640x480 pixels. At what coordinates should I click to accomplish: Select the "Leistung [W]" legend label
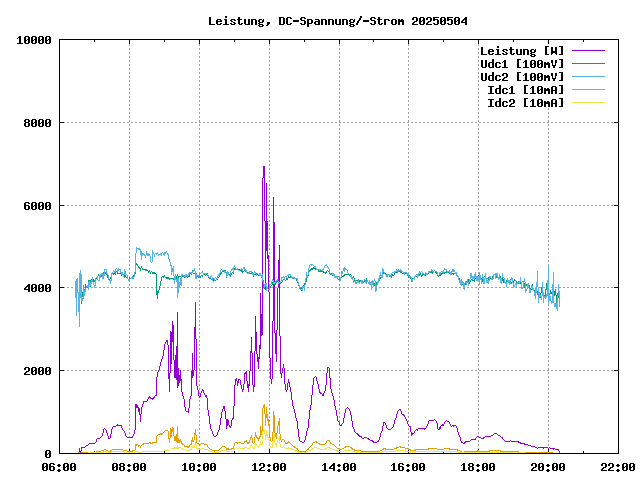(521, 51)
